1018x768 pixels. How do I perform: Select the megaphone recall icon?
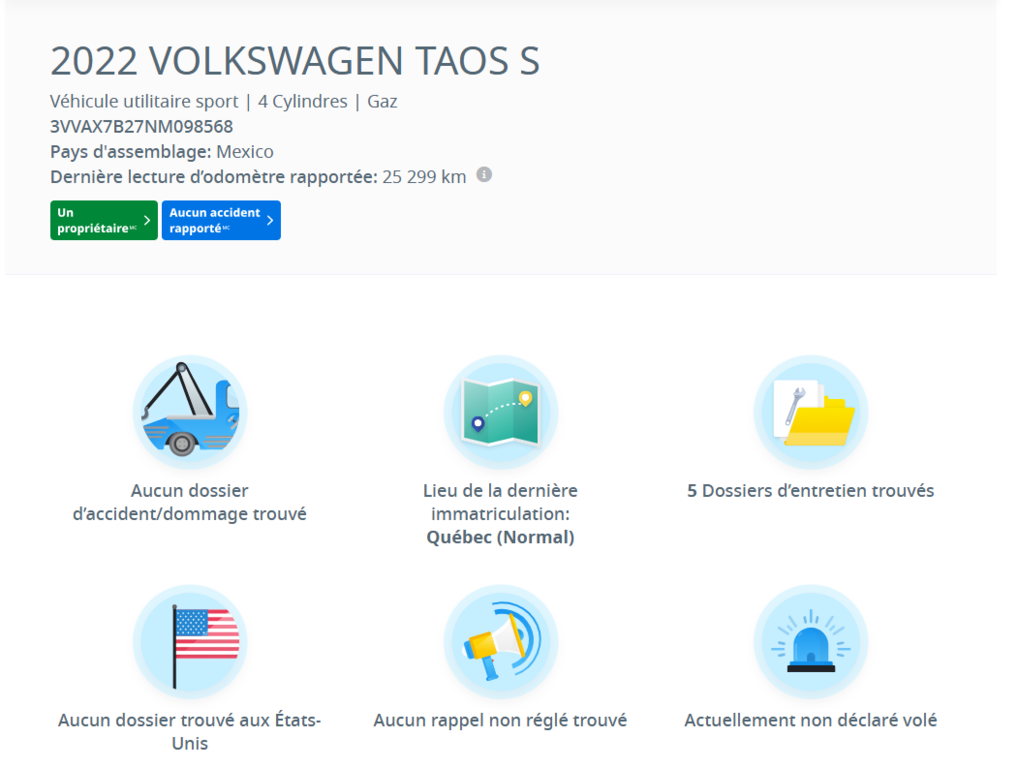pos(500,641)
